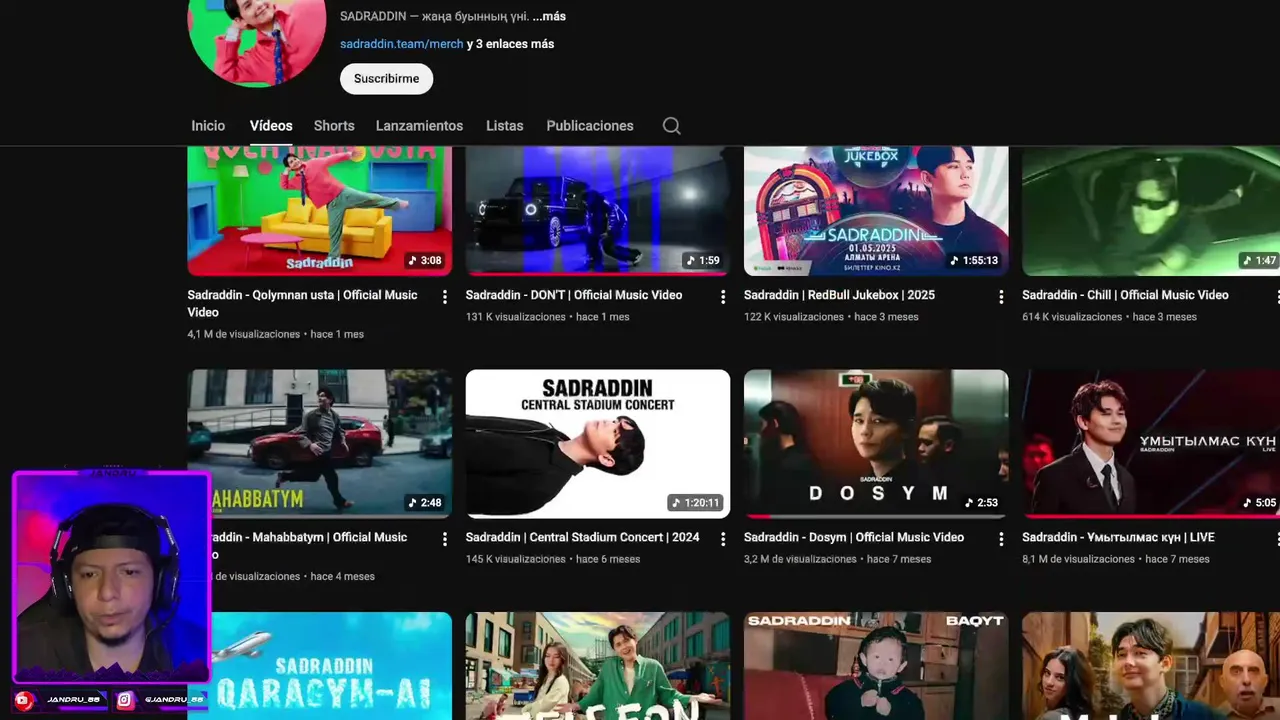Open options menu for Dosym video
1280x720 pixels.
pos(1001,539)
